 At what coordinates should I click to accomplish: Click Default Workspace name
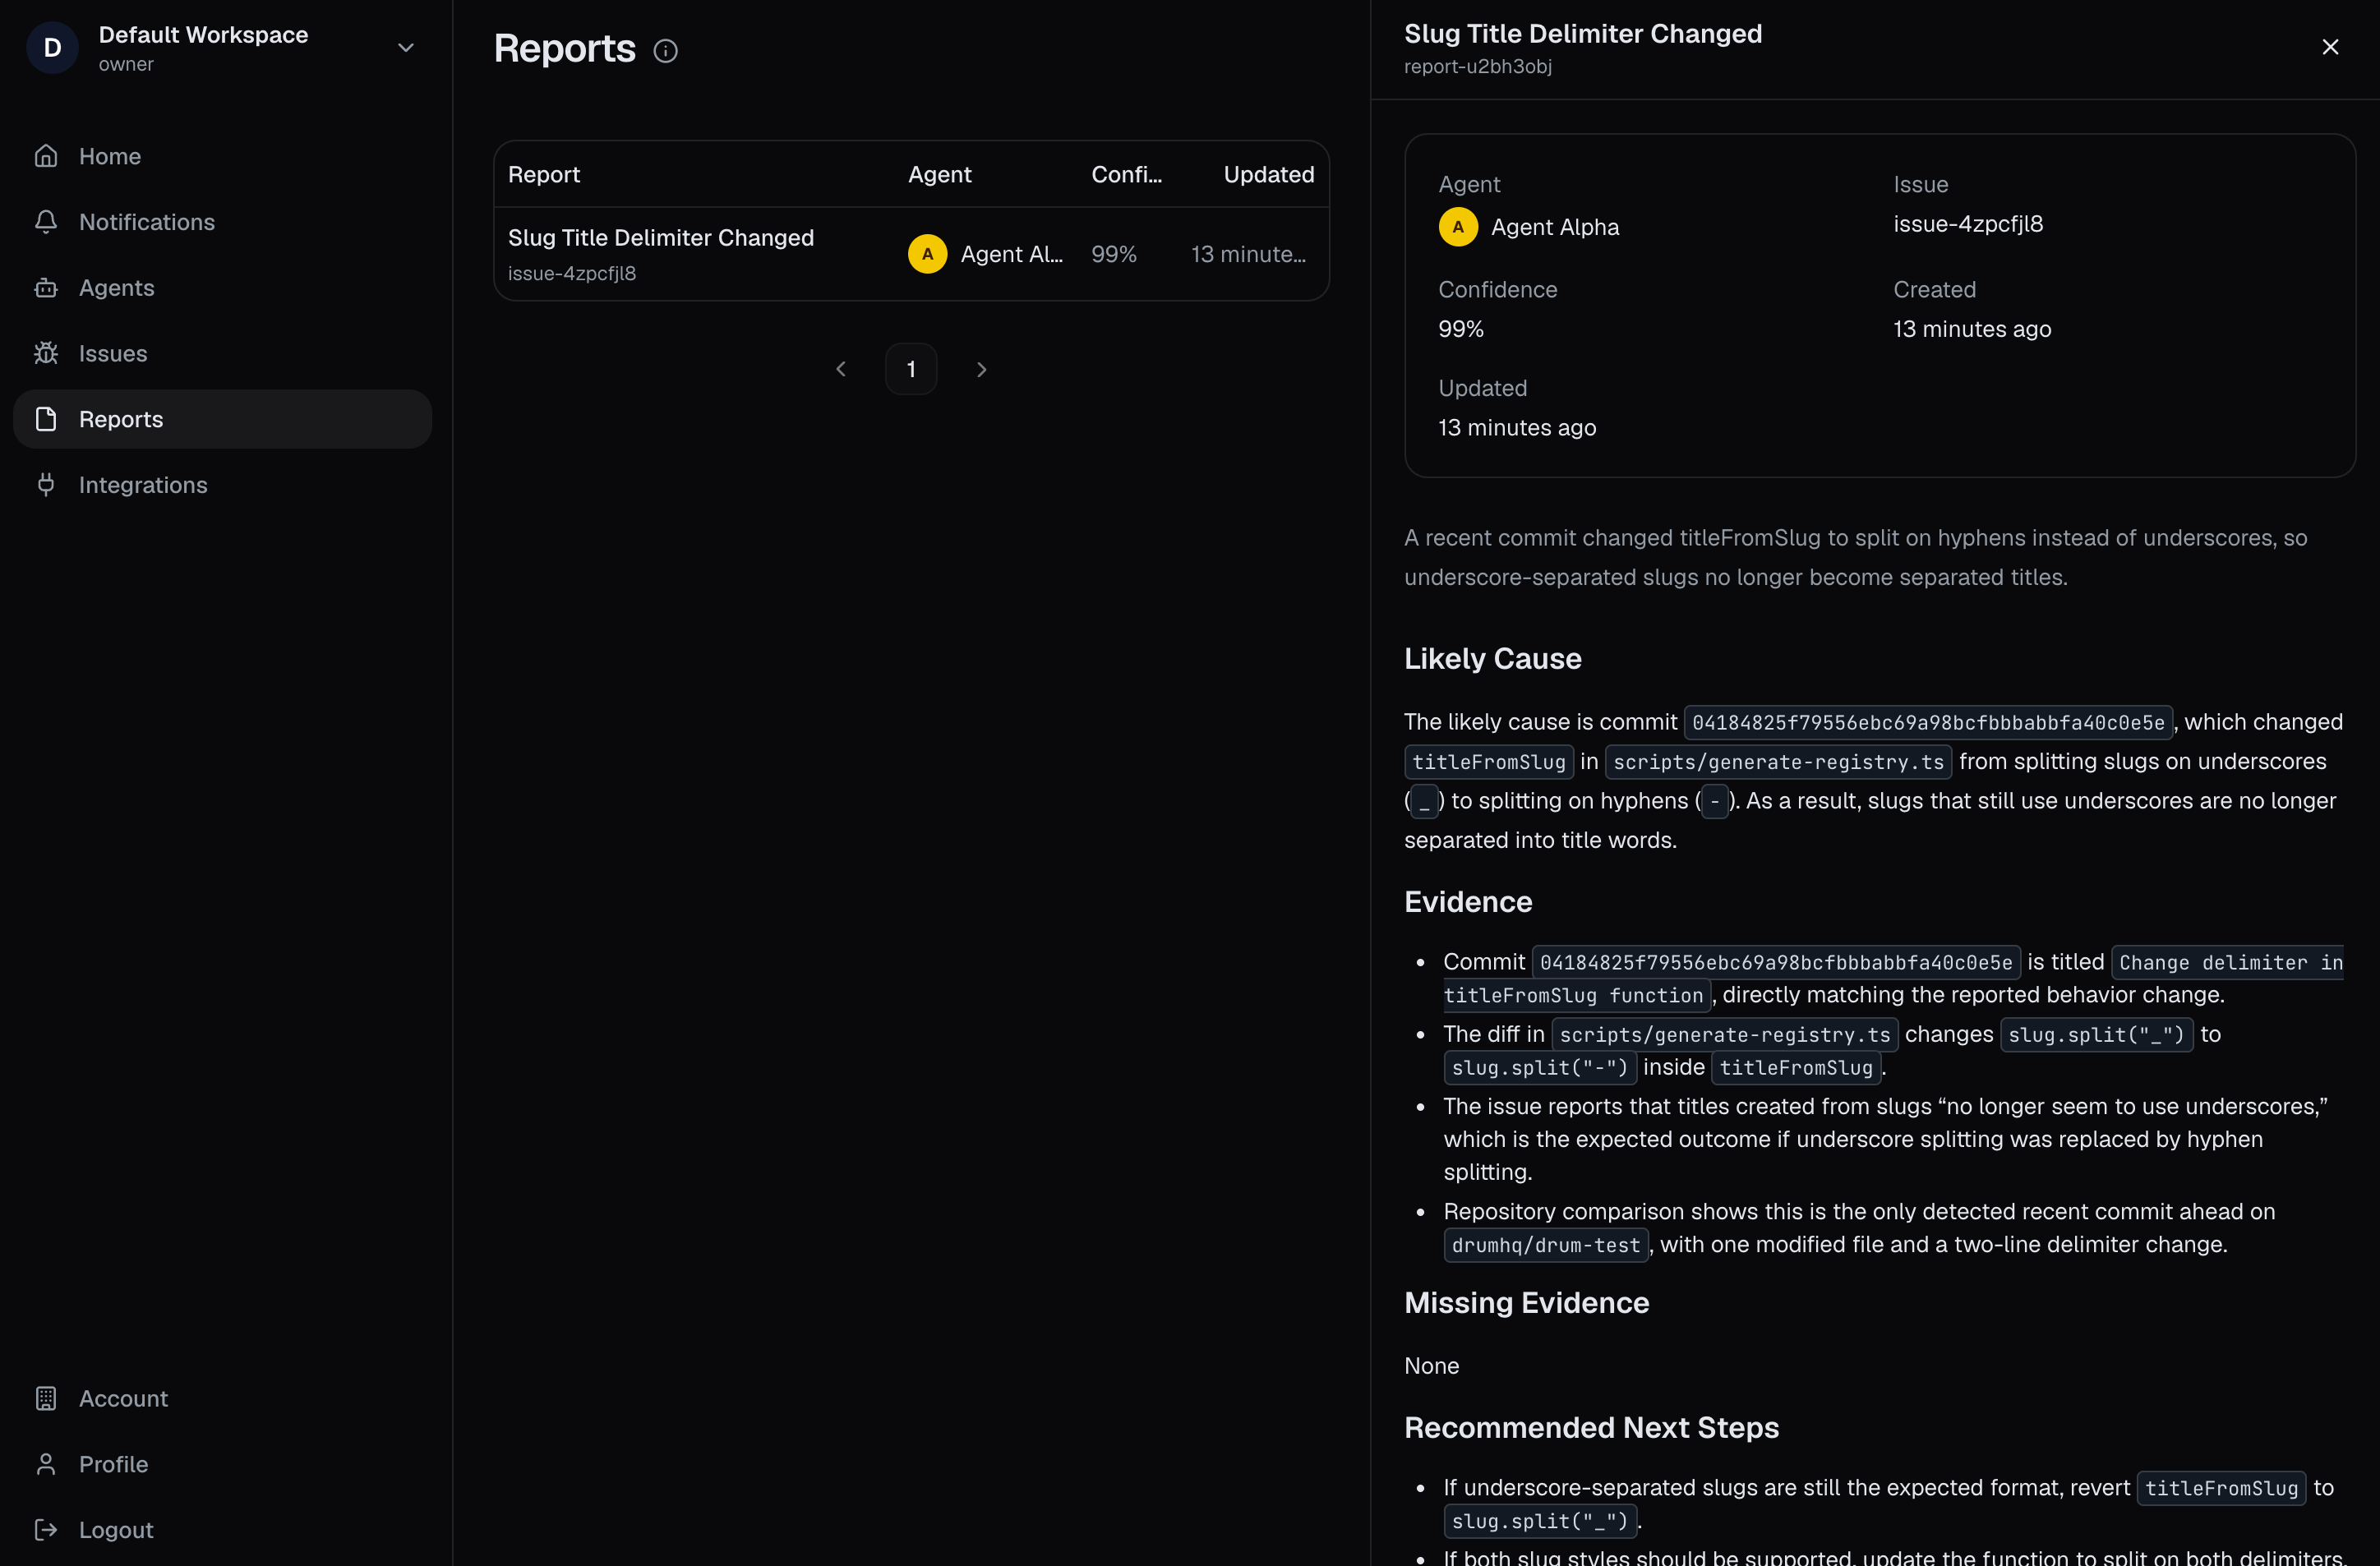coord(203,35)
